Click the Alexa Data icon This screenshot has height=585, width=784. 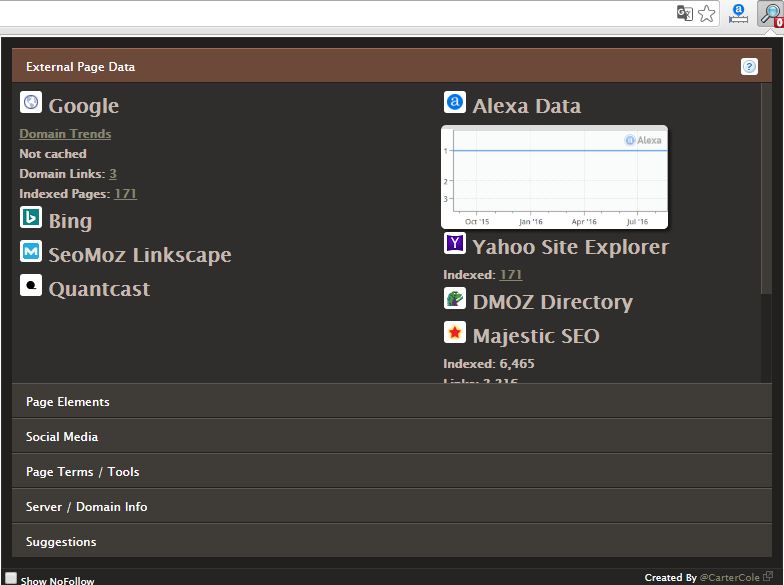(455, 102)
